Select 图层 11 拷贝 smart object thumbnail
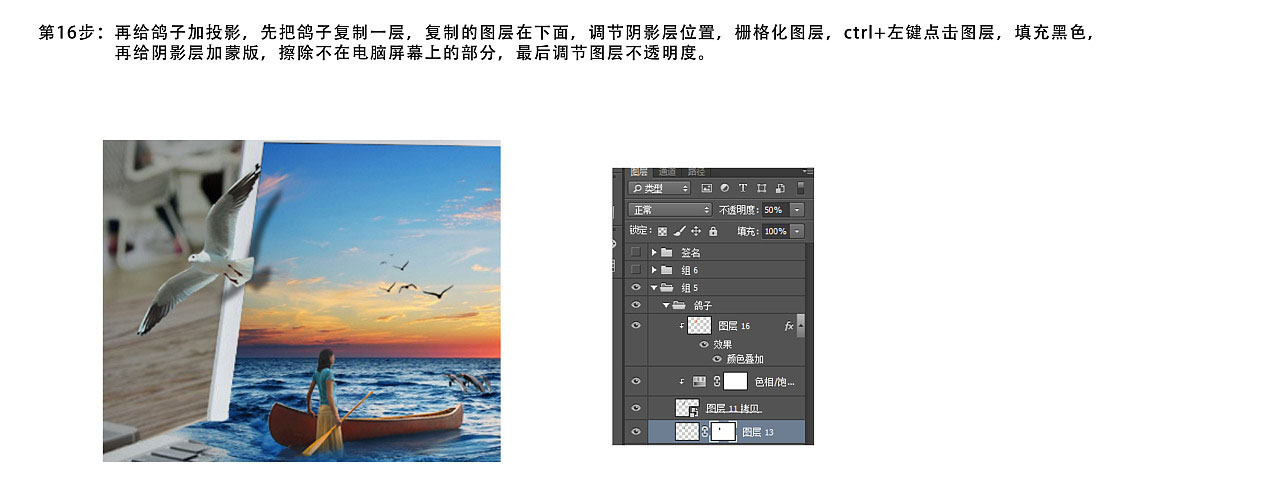 coord(687,407)
